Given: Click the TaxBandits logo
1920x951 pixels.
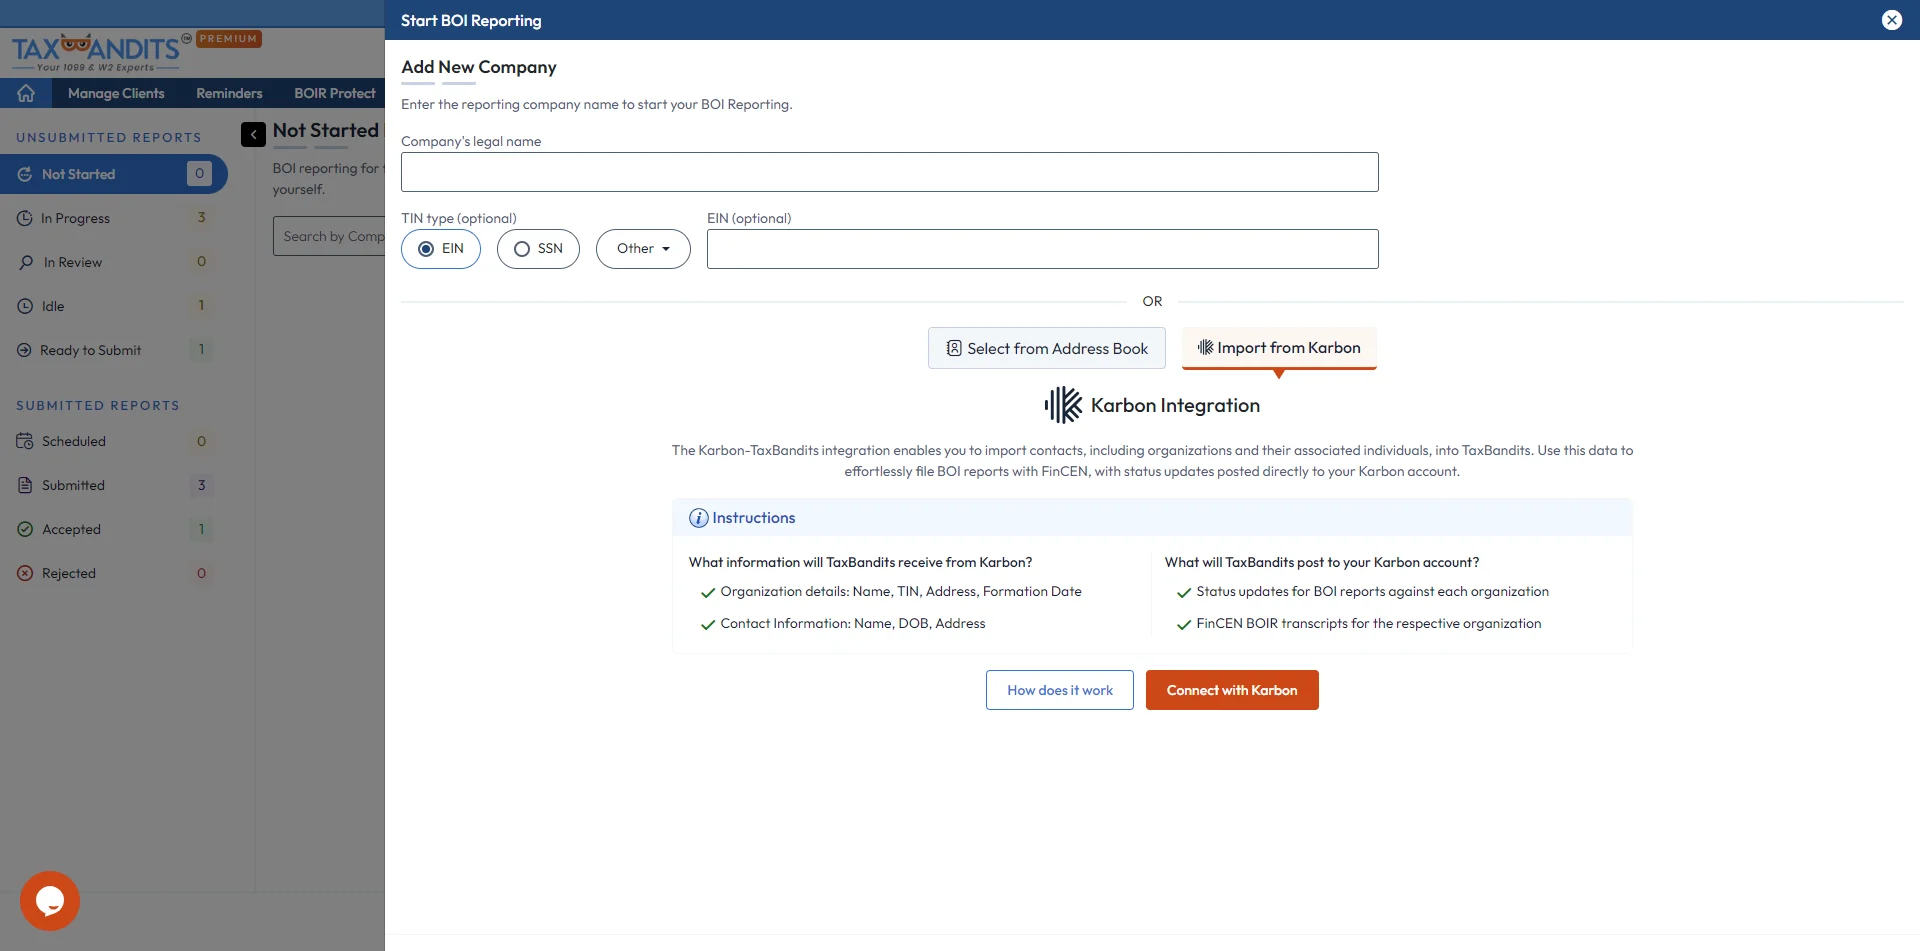Looking at the screenshot, I should pos(101,53).
